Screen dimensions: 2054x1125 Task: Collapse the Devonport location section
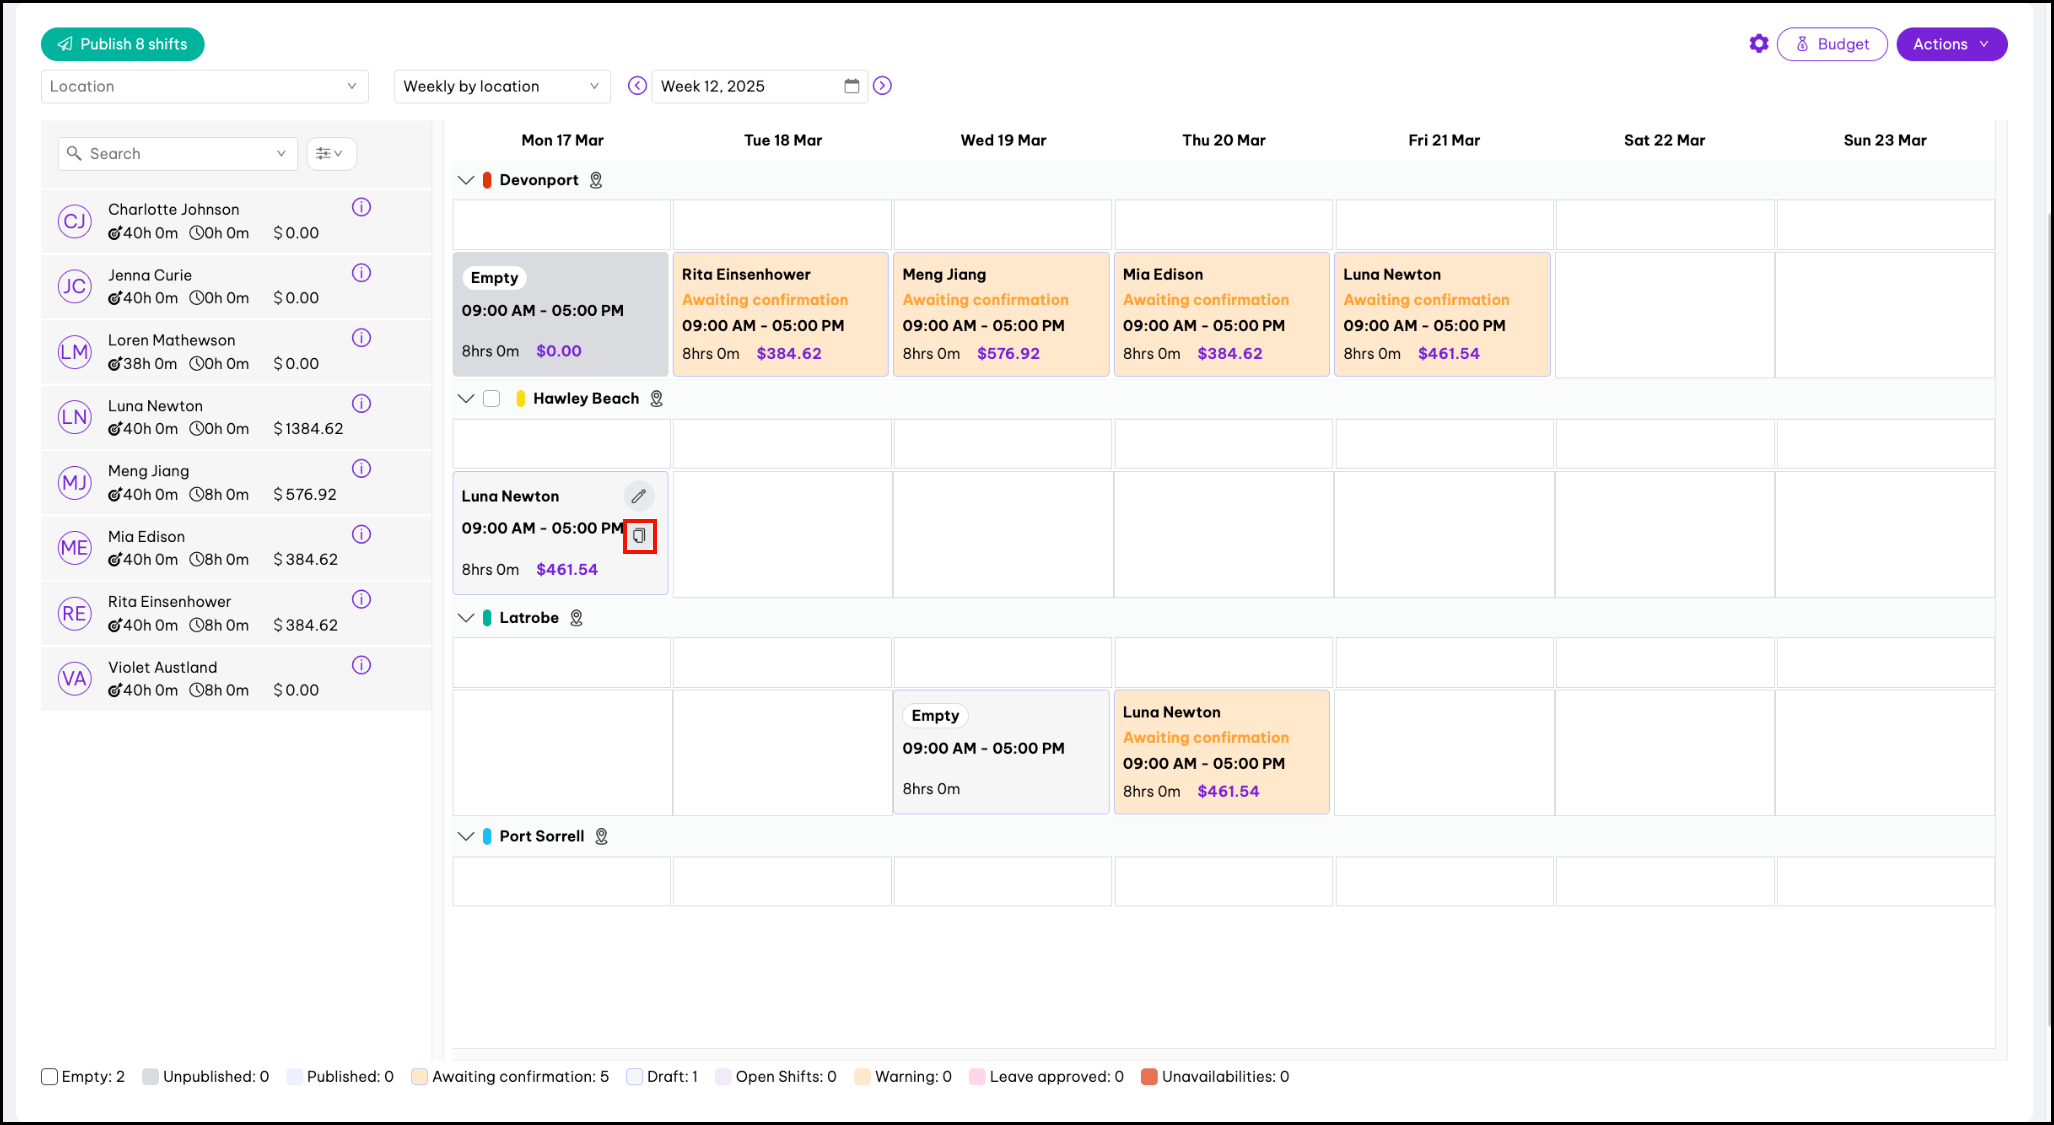click(x=465, y=180)
